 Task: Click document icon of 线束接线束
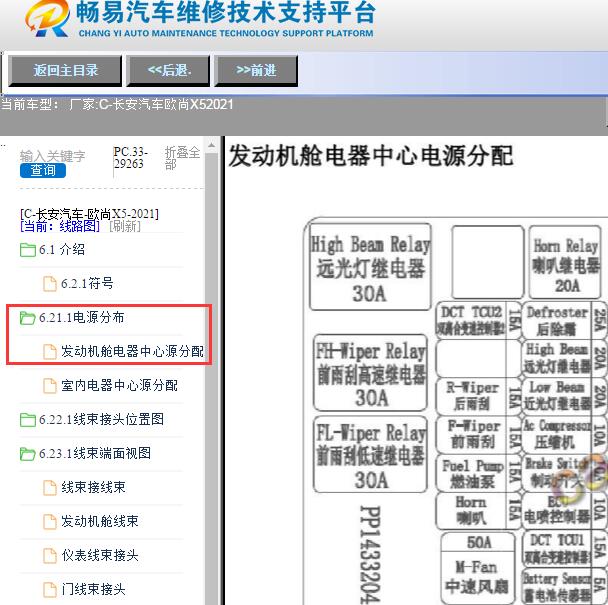(x=50, y=487)
